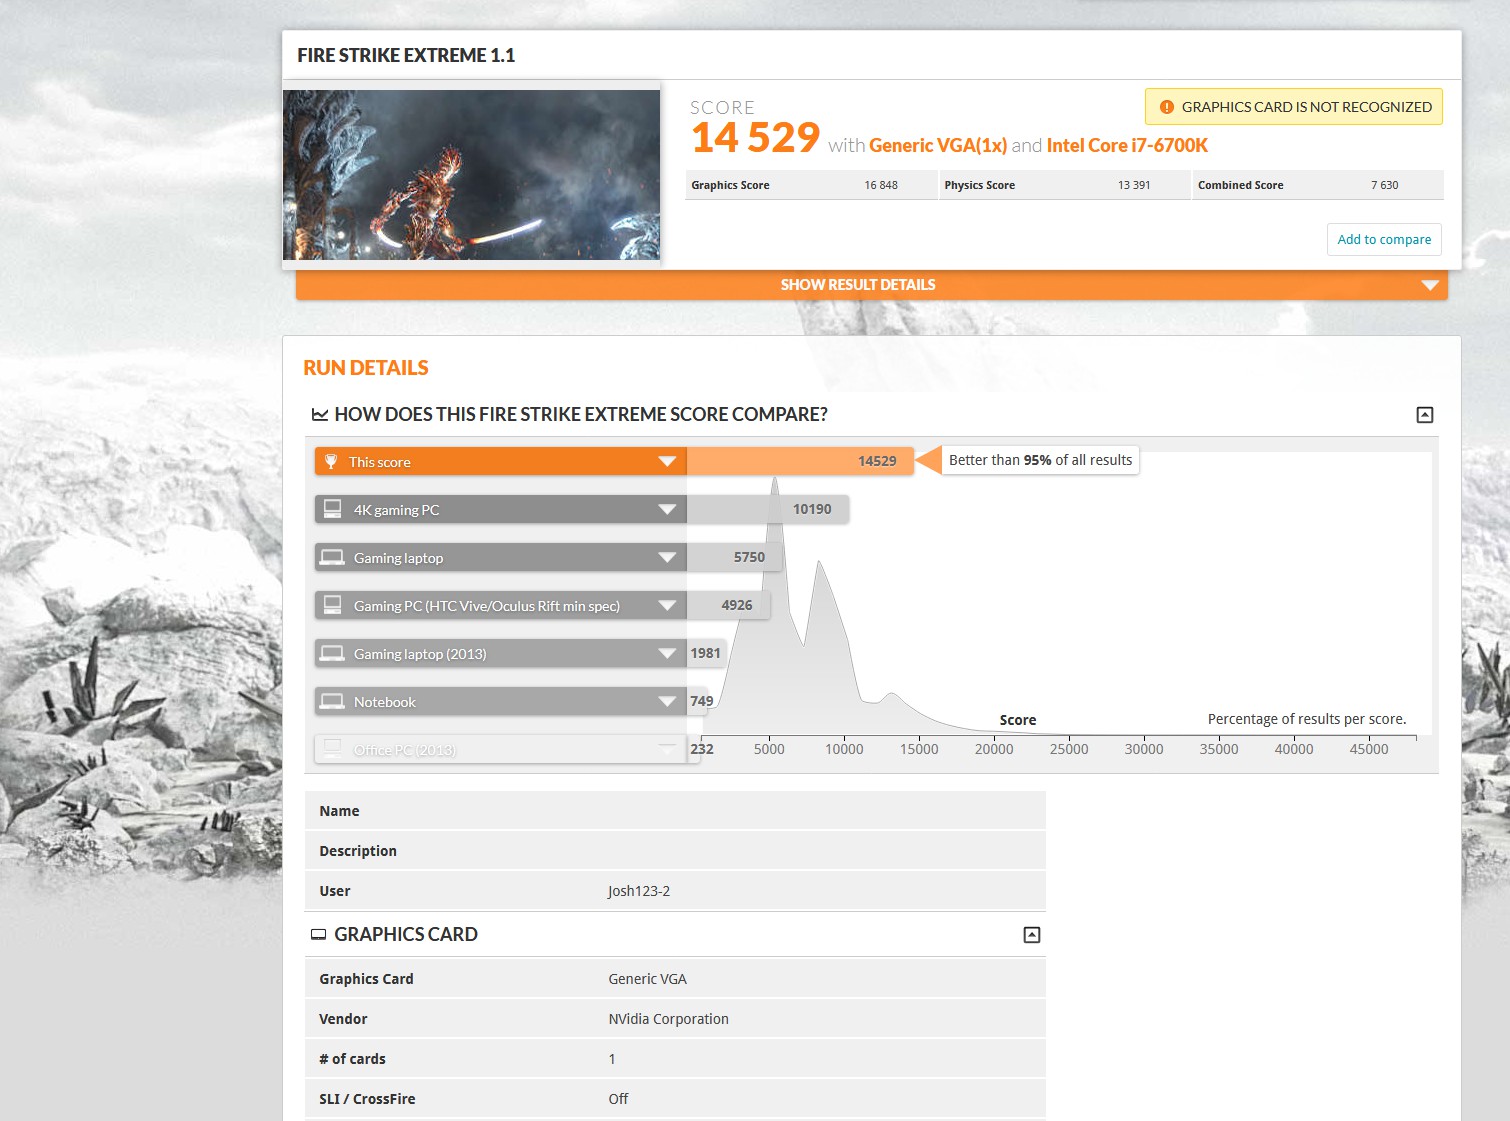Click the Add to compare button
The width and height of the screenshot is (1510, 1121).
tap(1384, 239)
